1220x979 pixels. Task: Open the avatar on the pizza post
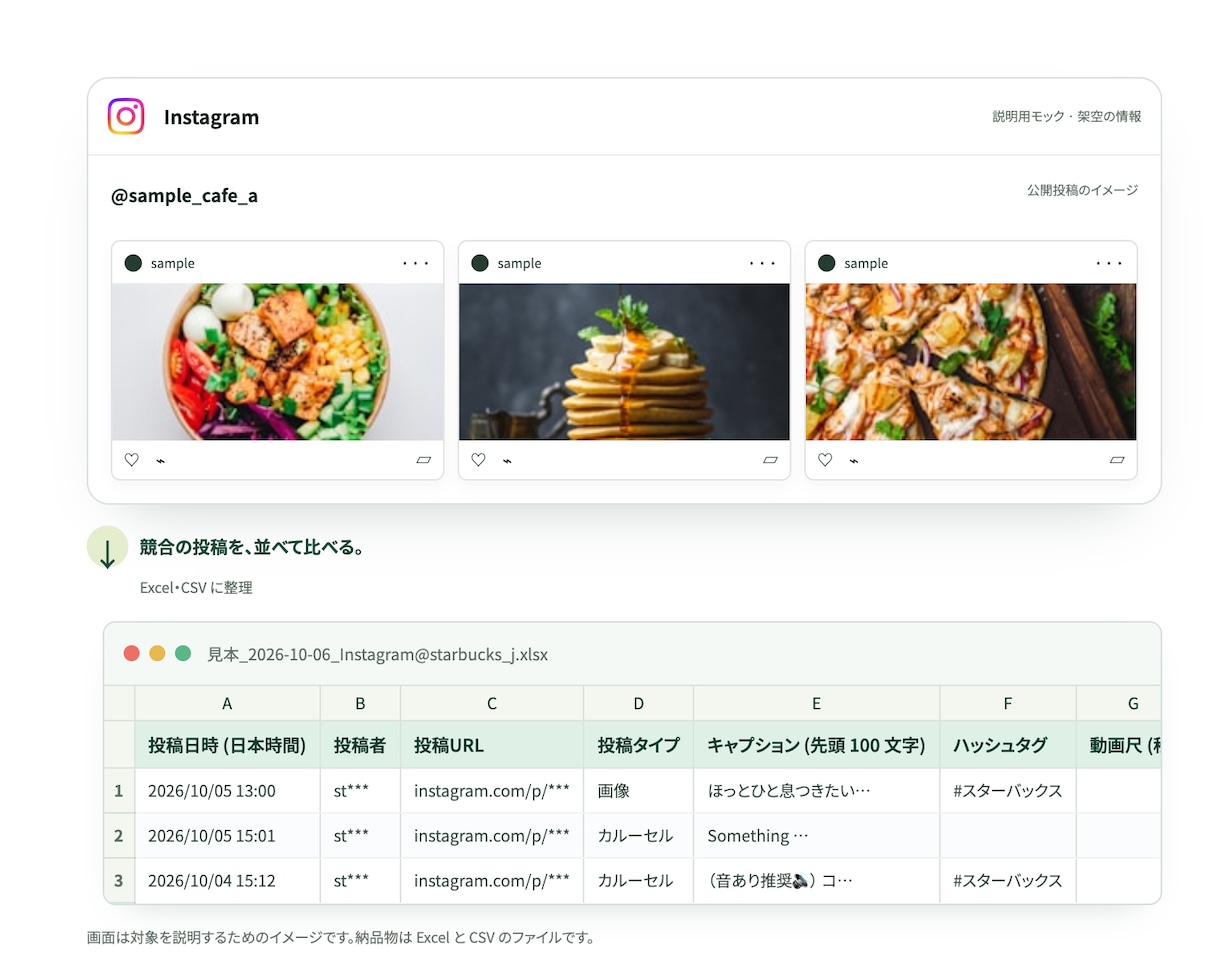pyautogui.click(x=827, y=263)
